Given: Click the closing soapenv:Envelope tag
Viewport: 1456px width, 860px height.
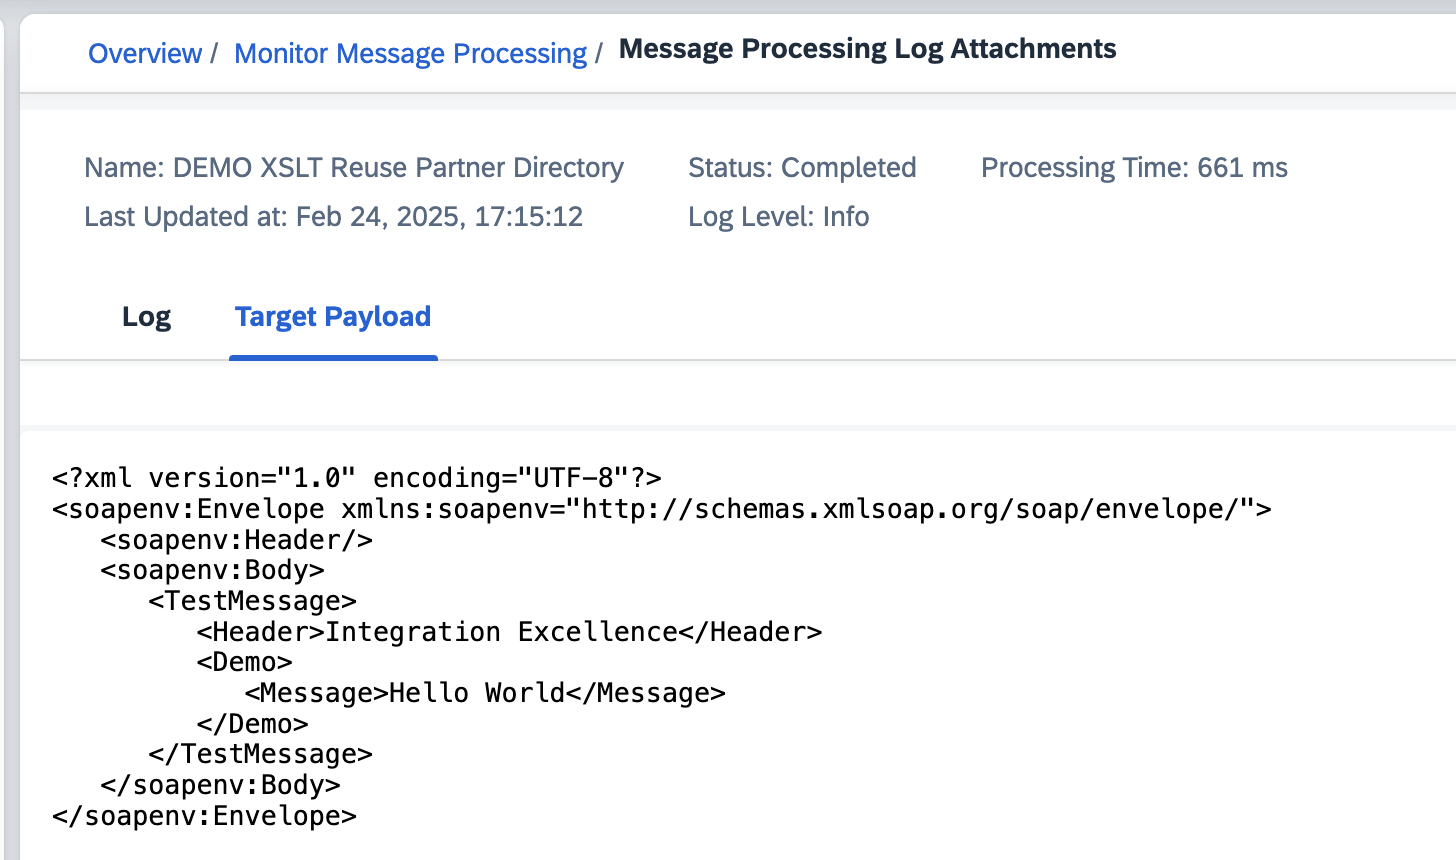Looking at the screenshot, I should tap(204, 816).
